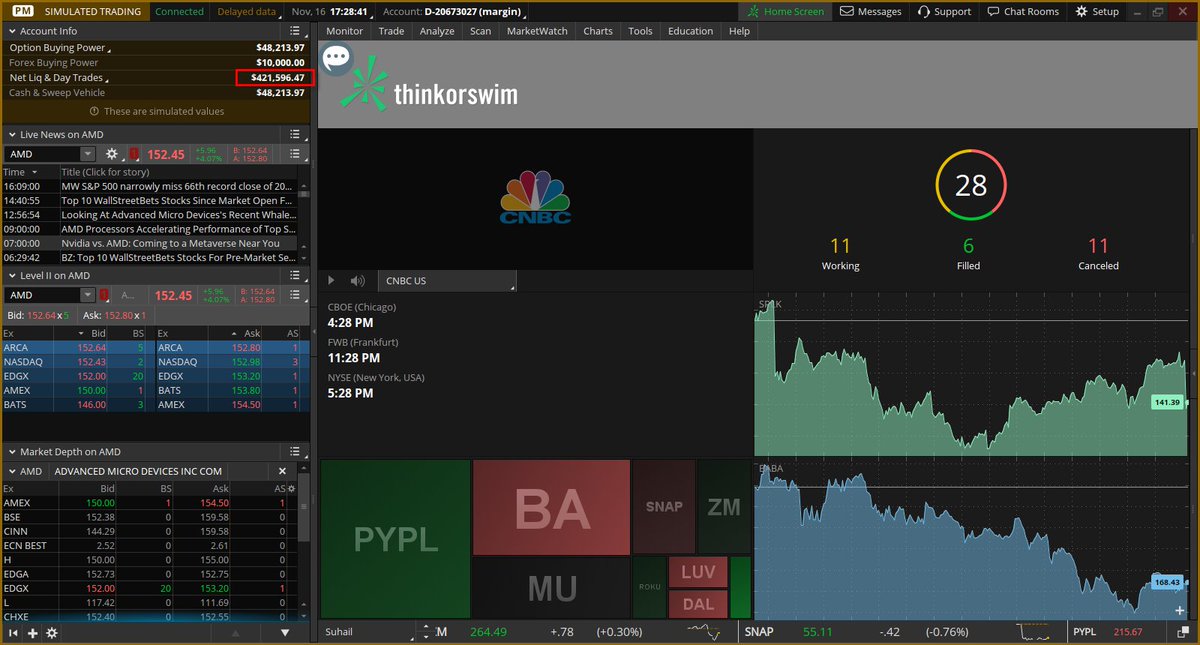Click red link icon in Level II
Viewport: 1200px width, 645px height.
(106, 295)
